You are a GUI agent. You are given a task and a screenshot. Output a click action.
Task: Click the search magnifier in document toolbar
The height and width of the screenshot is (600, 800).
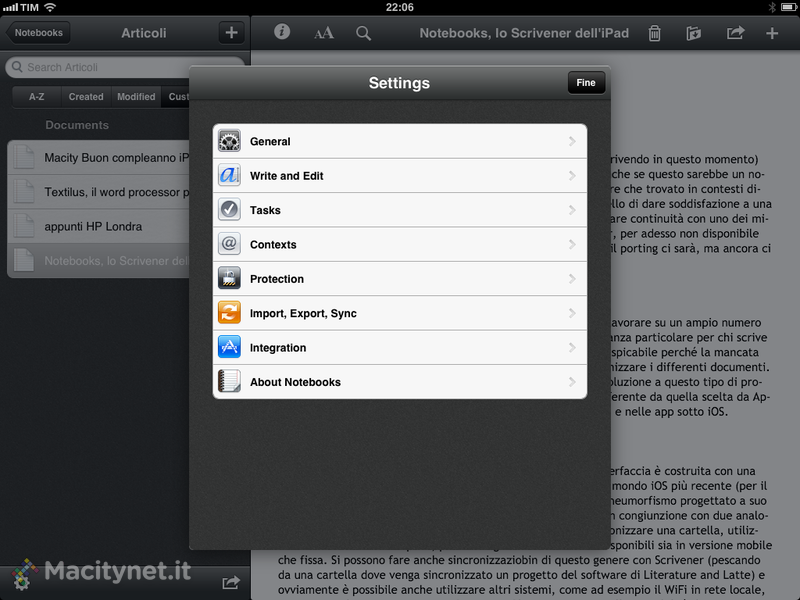[363, 33]
